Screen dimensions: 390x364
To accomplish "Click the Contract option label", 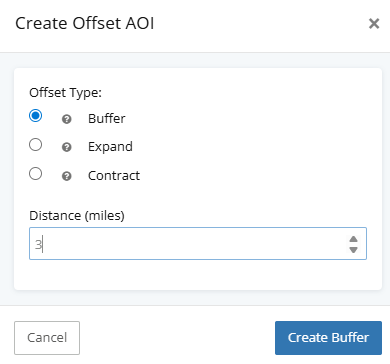I will pyautogui.click(x=114, y=176).
